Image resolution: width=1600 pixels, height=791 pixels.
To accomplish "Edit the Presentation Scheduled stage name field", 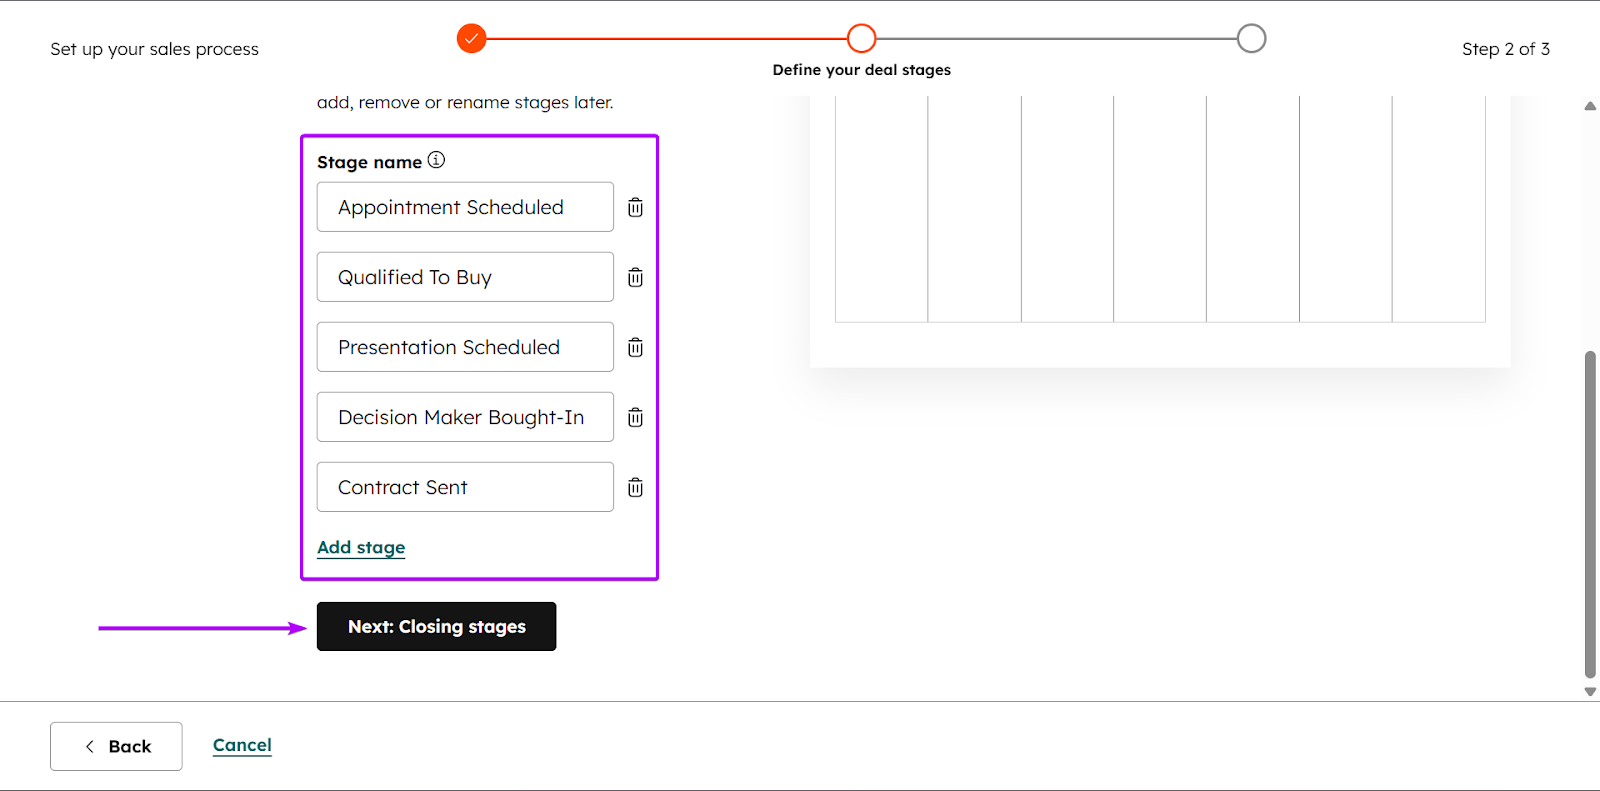I will [465, 347].
